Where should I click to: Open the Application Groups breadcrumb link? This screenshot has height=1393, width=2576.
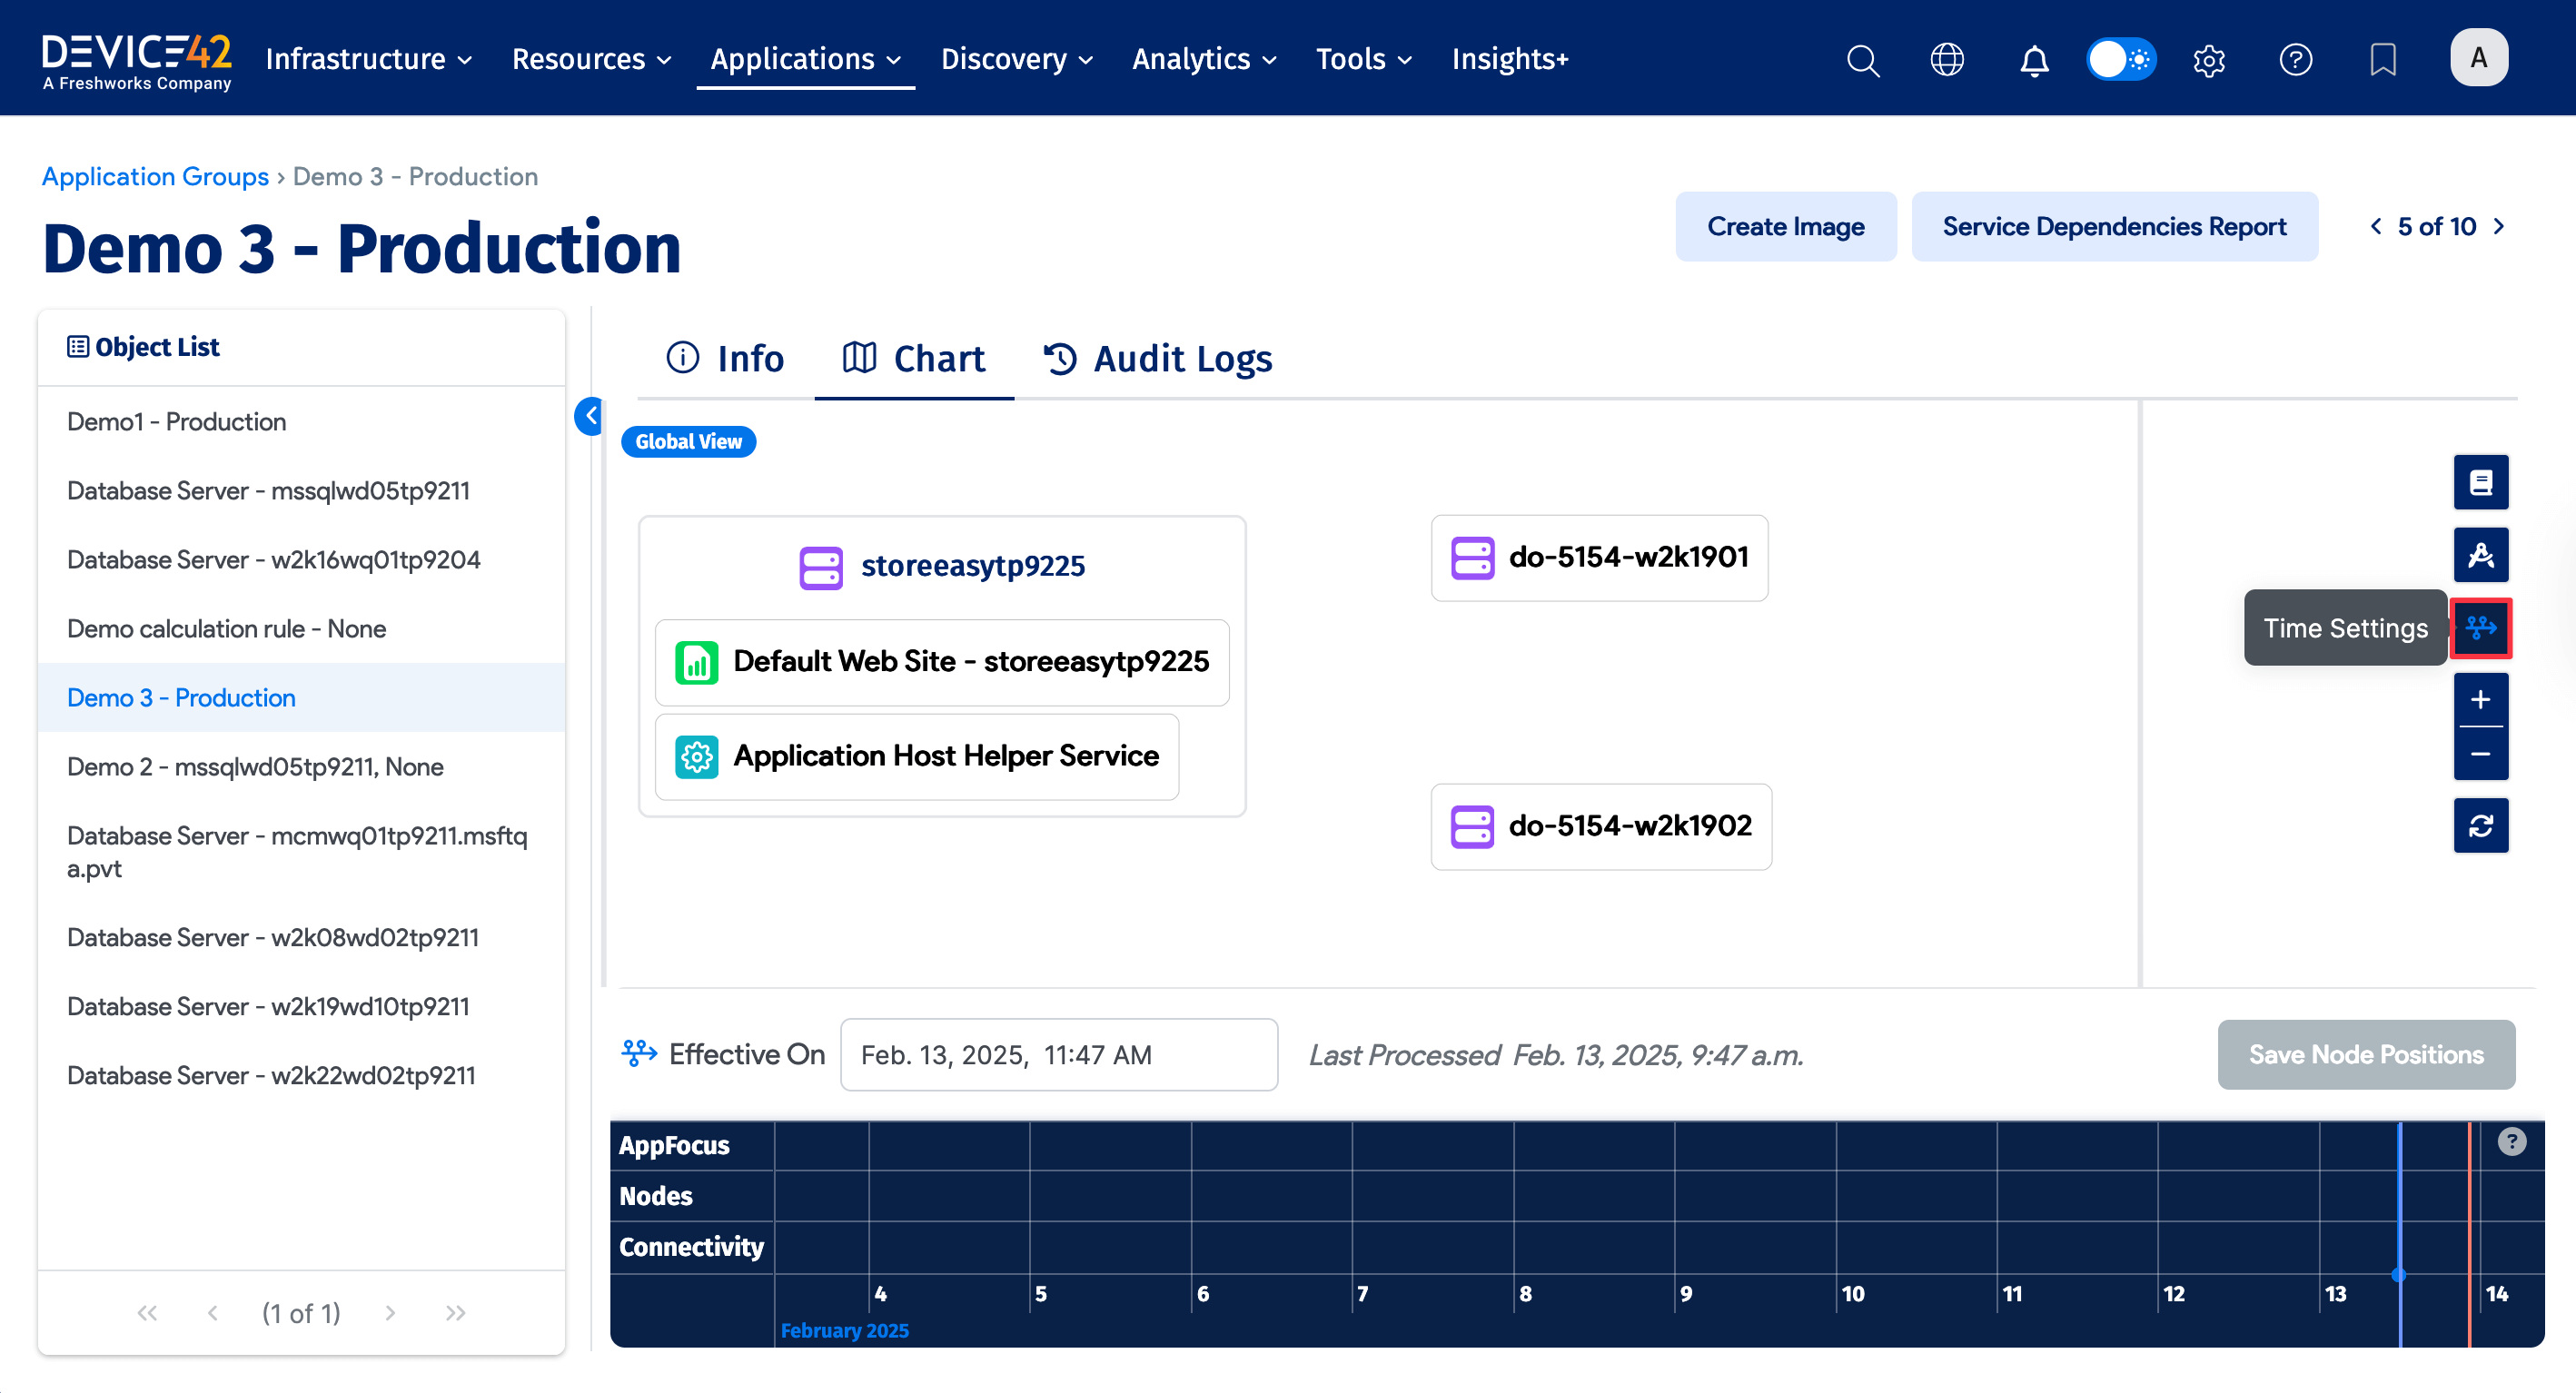[155, 177]
